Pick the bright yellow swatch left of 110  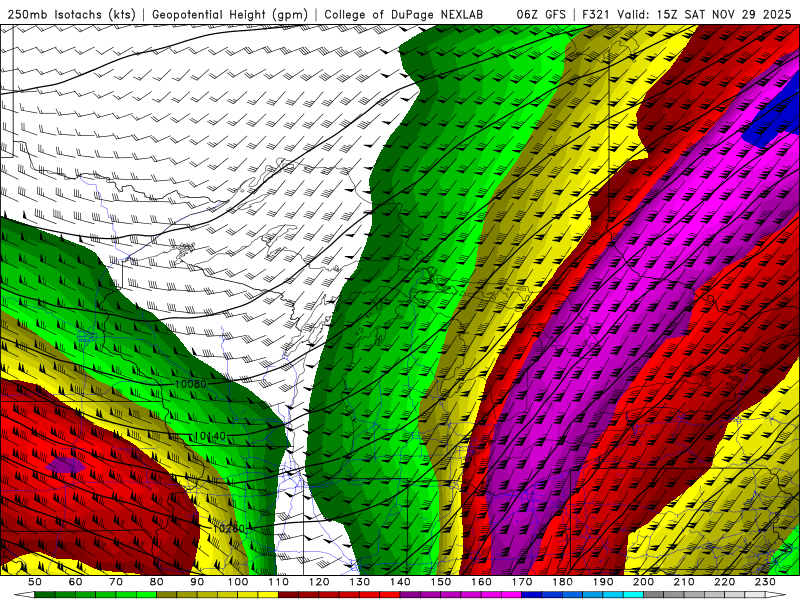(268, 595)
